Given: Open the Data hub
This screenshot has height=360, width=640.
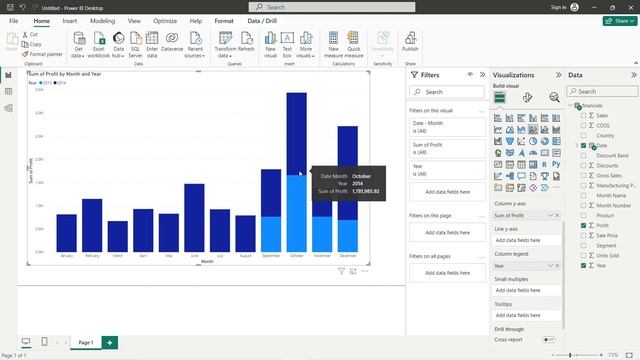Looking at the screenshot, I should coord(118,44).
